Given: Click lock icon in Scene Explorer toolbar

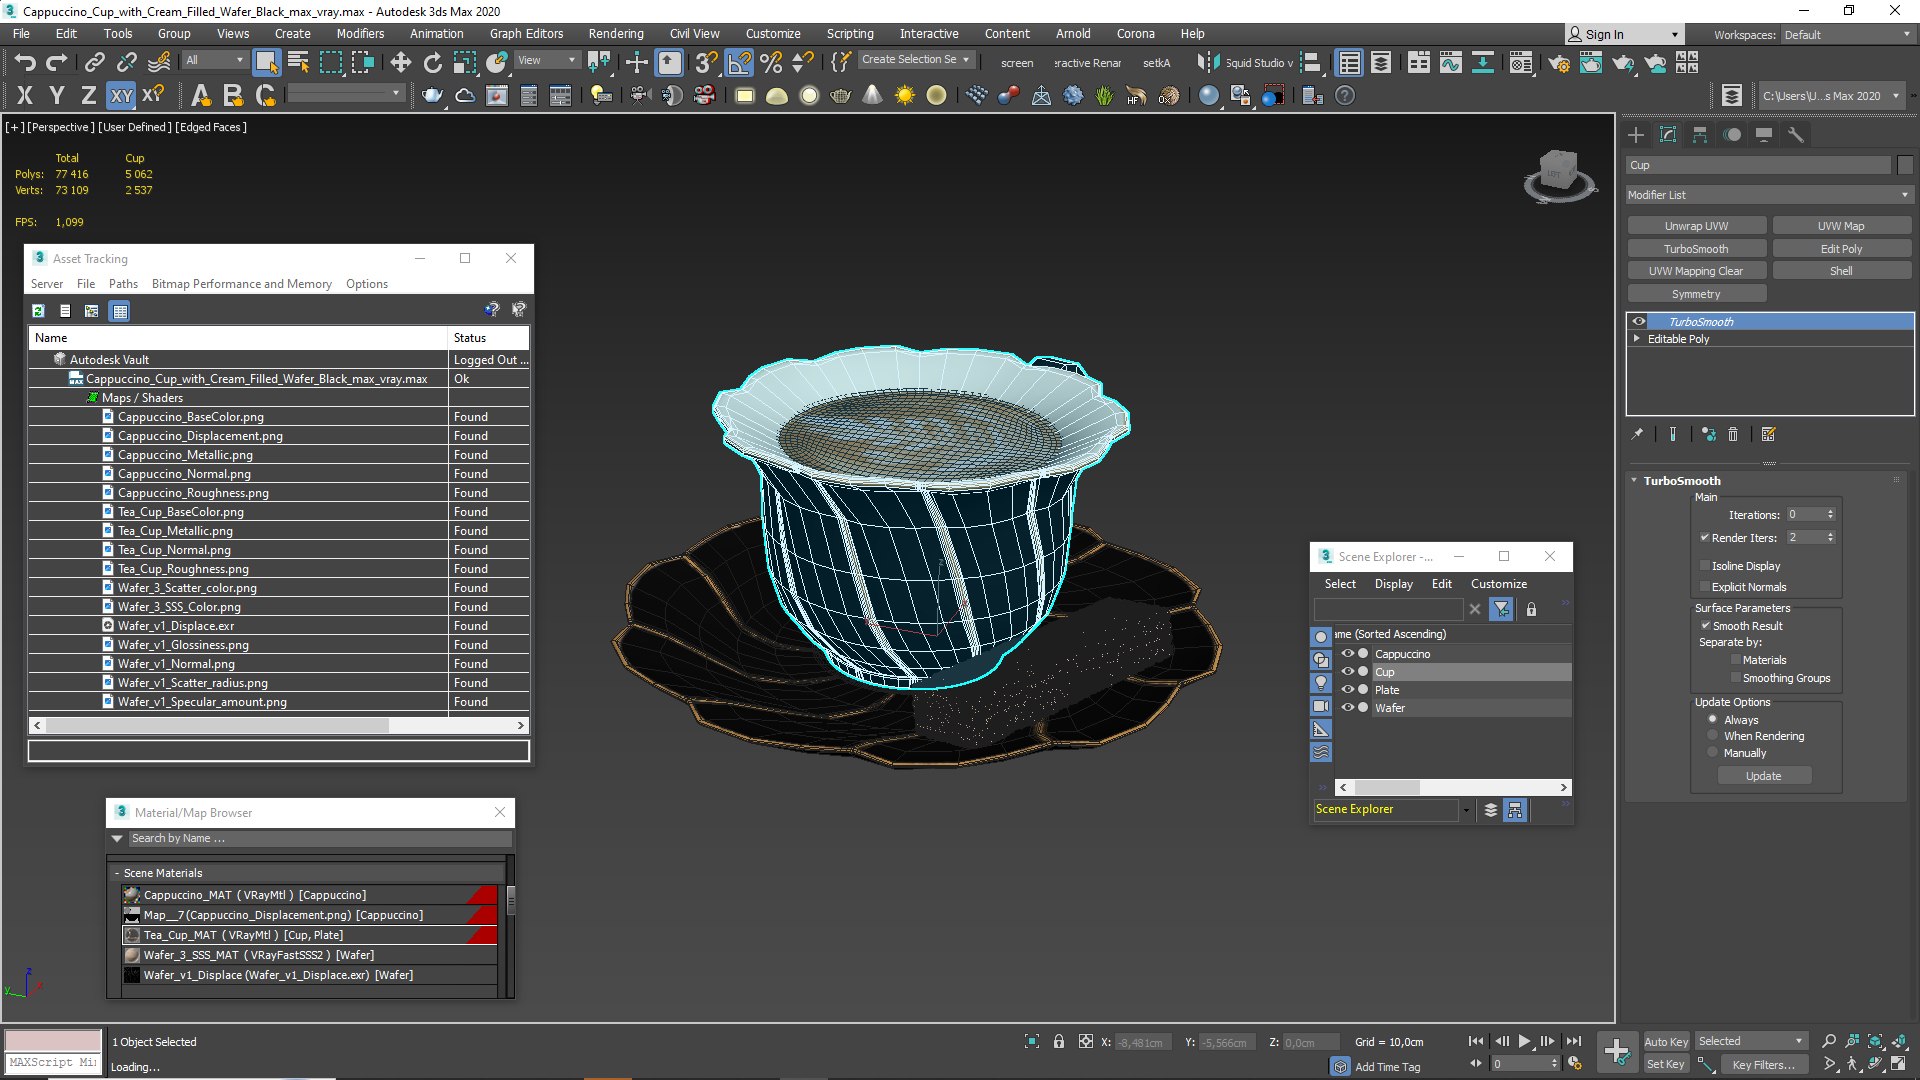Looking at the screenshot, I should (x=1531, y=609).
